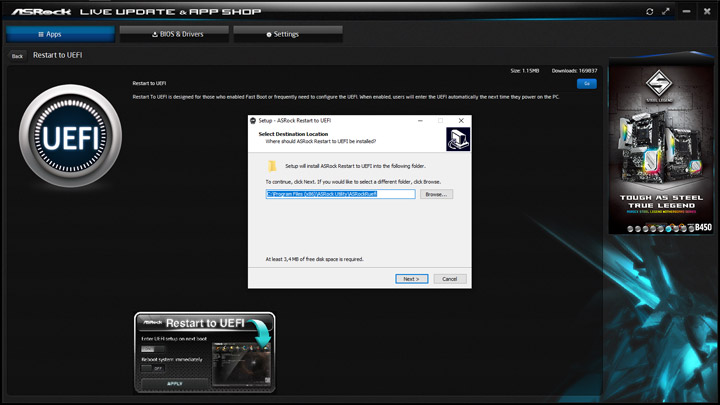Viewport: 720px width, 405px height.
Task: Minimize the ASRock App Shop window
Action: 686,11
